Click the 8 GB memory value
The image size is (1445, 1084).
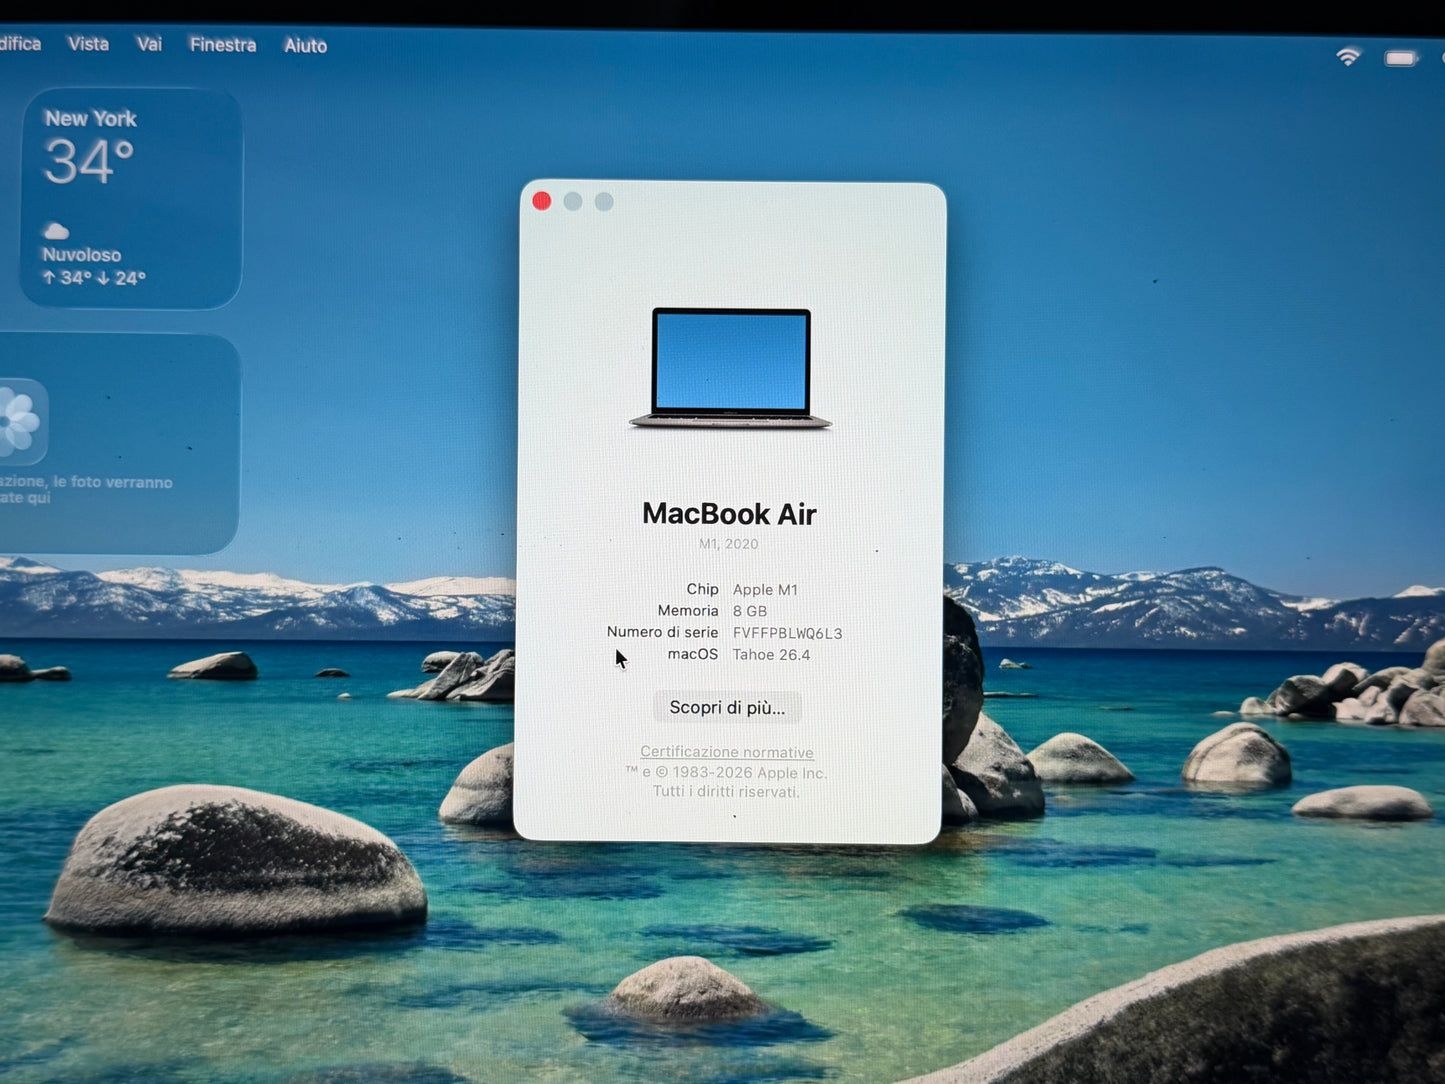750,611
